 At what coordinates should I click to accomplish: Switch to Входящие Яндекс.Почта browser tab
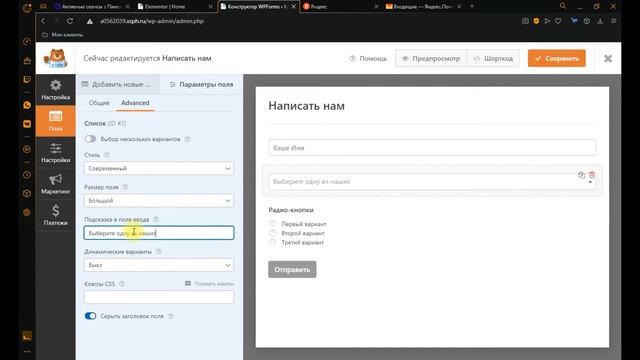(x=424, y=7)
